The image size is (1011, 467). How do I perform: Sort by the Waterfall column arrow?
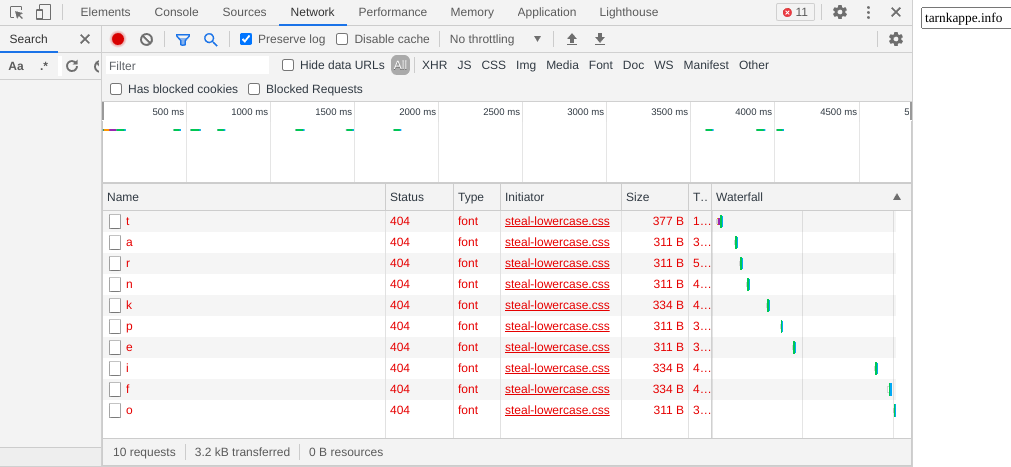pos(896,197)
